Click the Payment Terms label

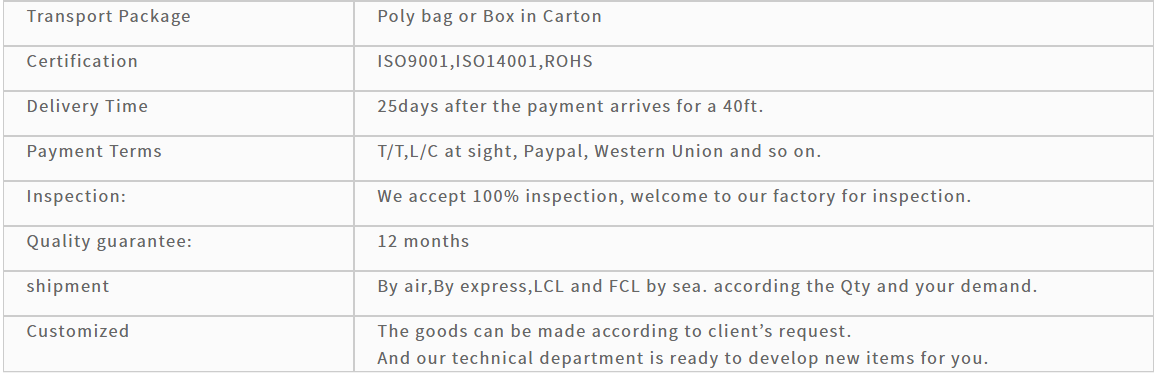pos(94,151)
